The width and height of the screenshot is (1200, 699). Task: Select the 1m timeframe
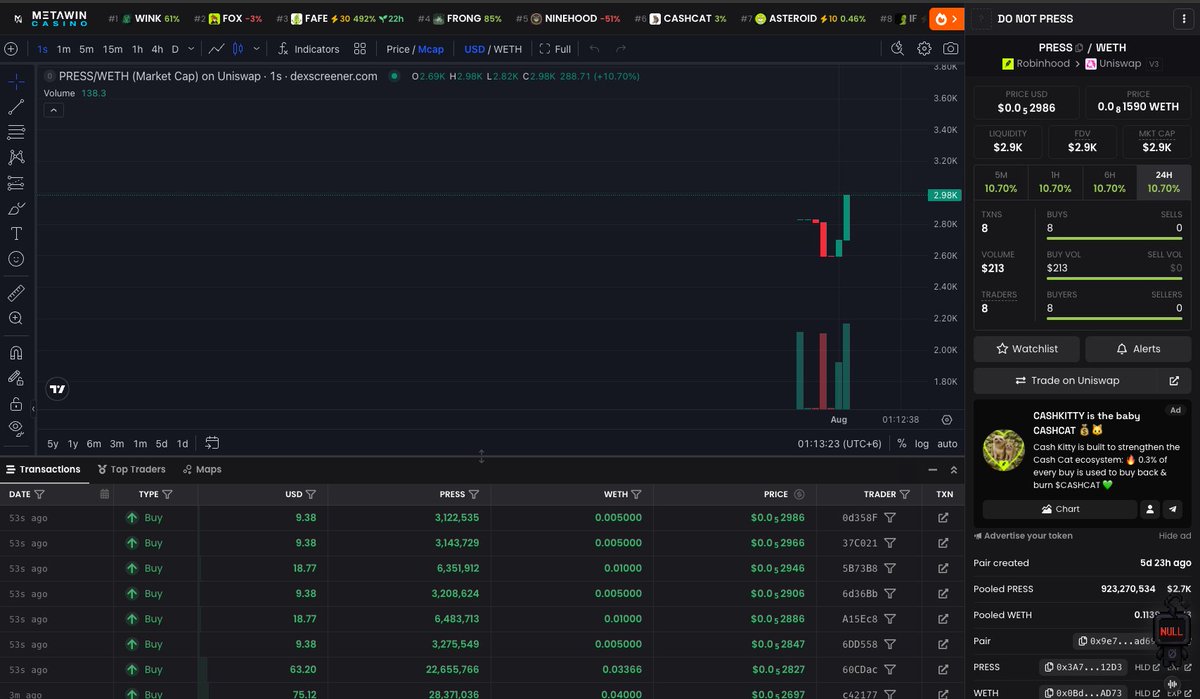tap(64, 49)
